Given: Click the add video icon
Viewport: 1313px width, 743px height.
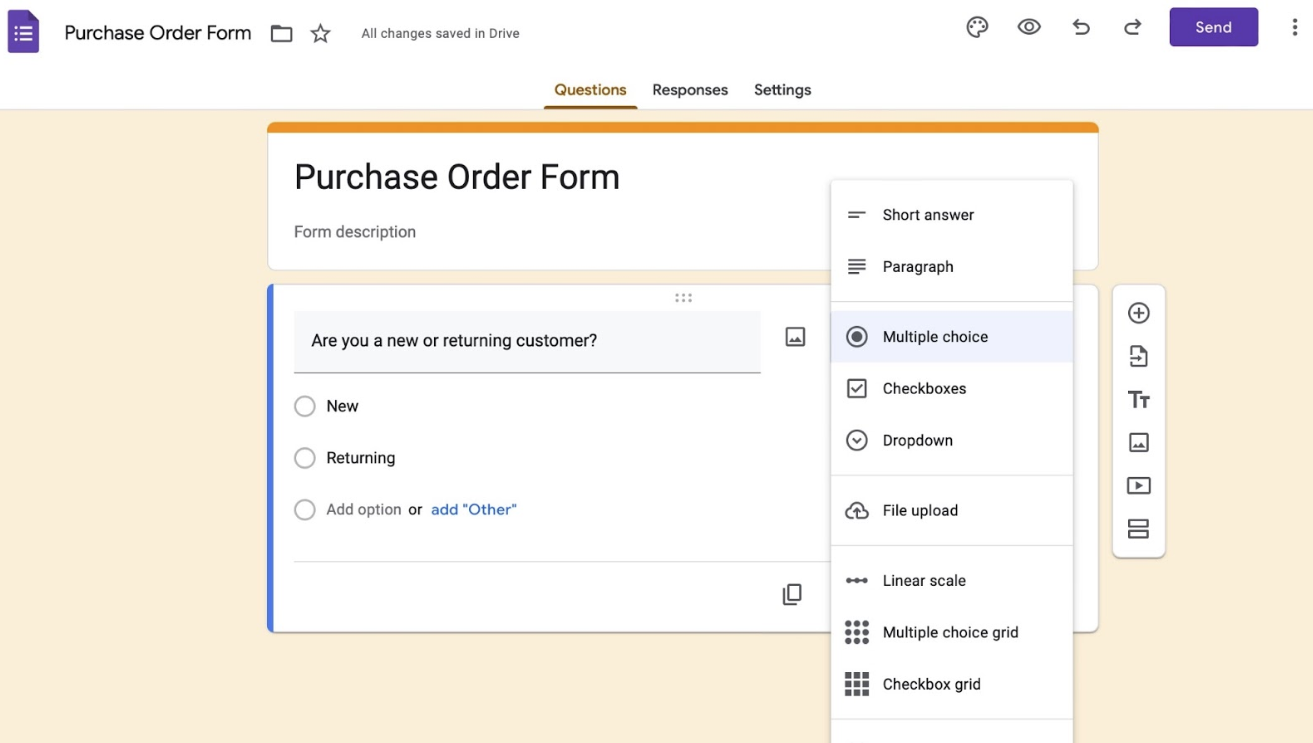Looking at the screenshot, I should tap(1138, 486).
